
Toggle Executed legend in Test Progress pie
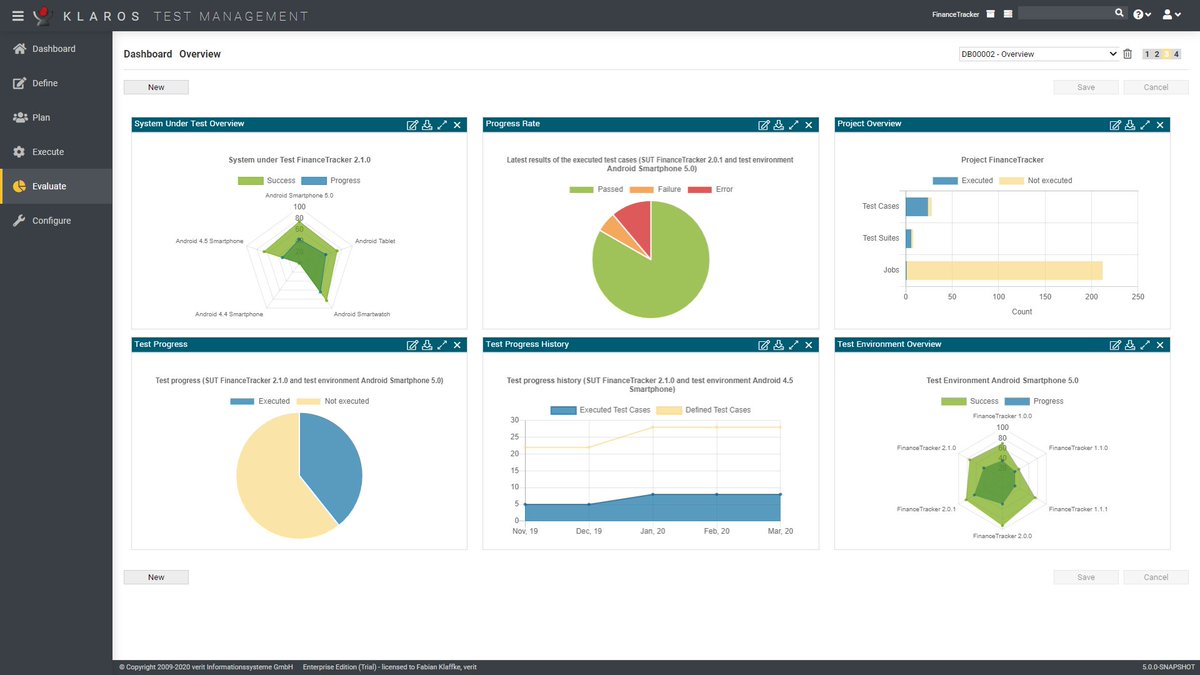click(260, 401)
